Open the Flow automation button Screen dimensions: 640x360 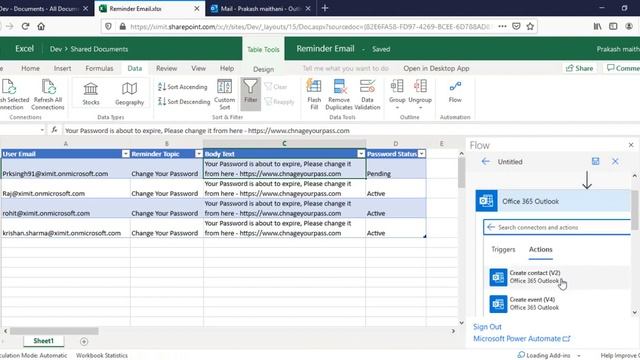point(455,92)
